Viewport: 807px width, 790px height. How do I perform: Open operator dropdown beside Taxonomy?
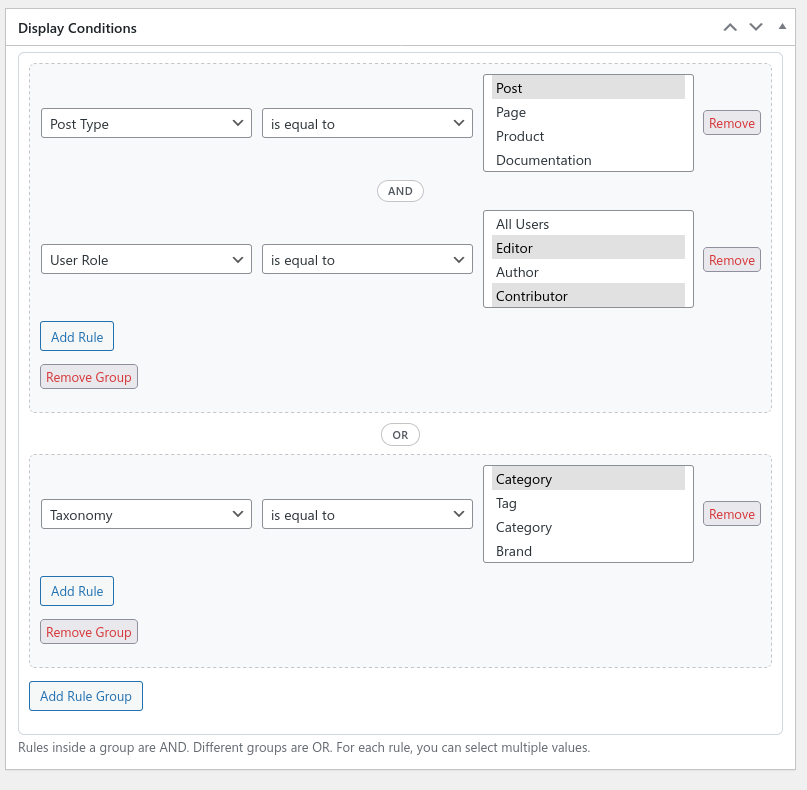(367, 514)
